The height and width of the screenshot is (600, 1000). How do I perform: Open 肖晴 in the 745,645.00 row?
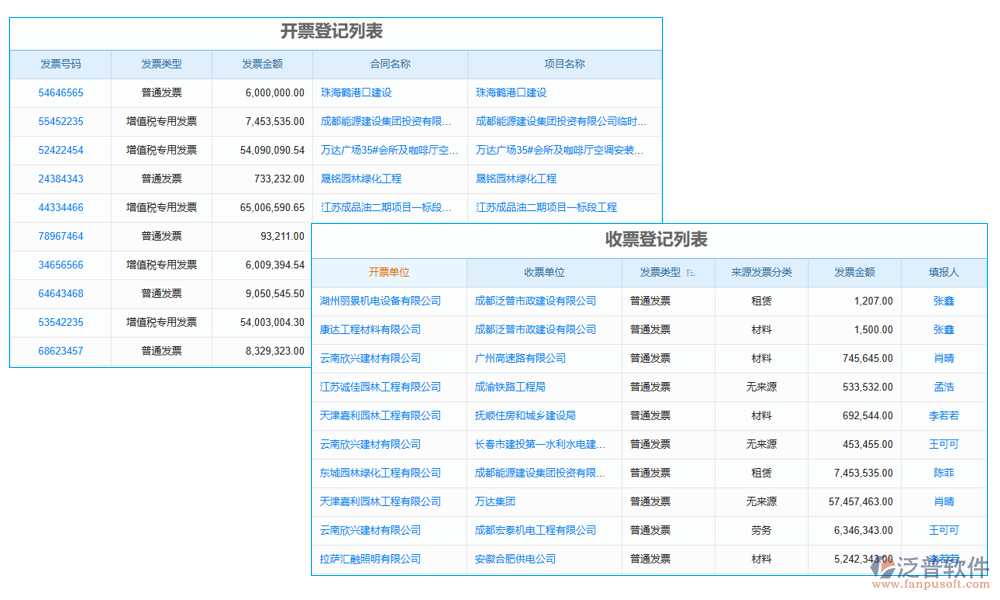tap(944, 358)
